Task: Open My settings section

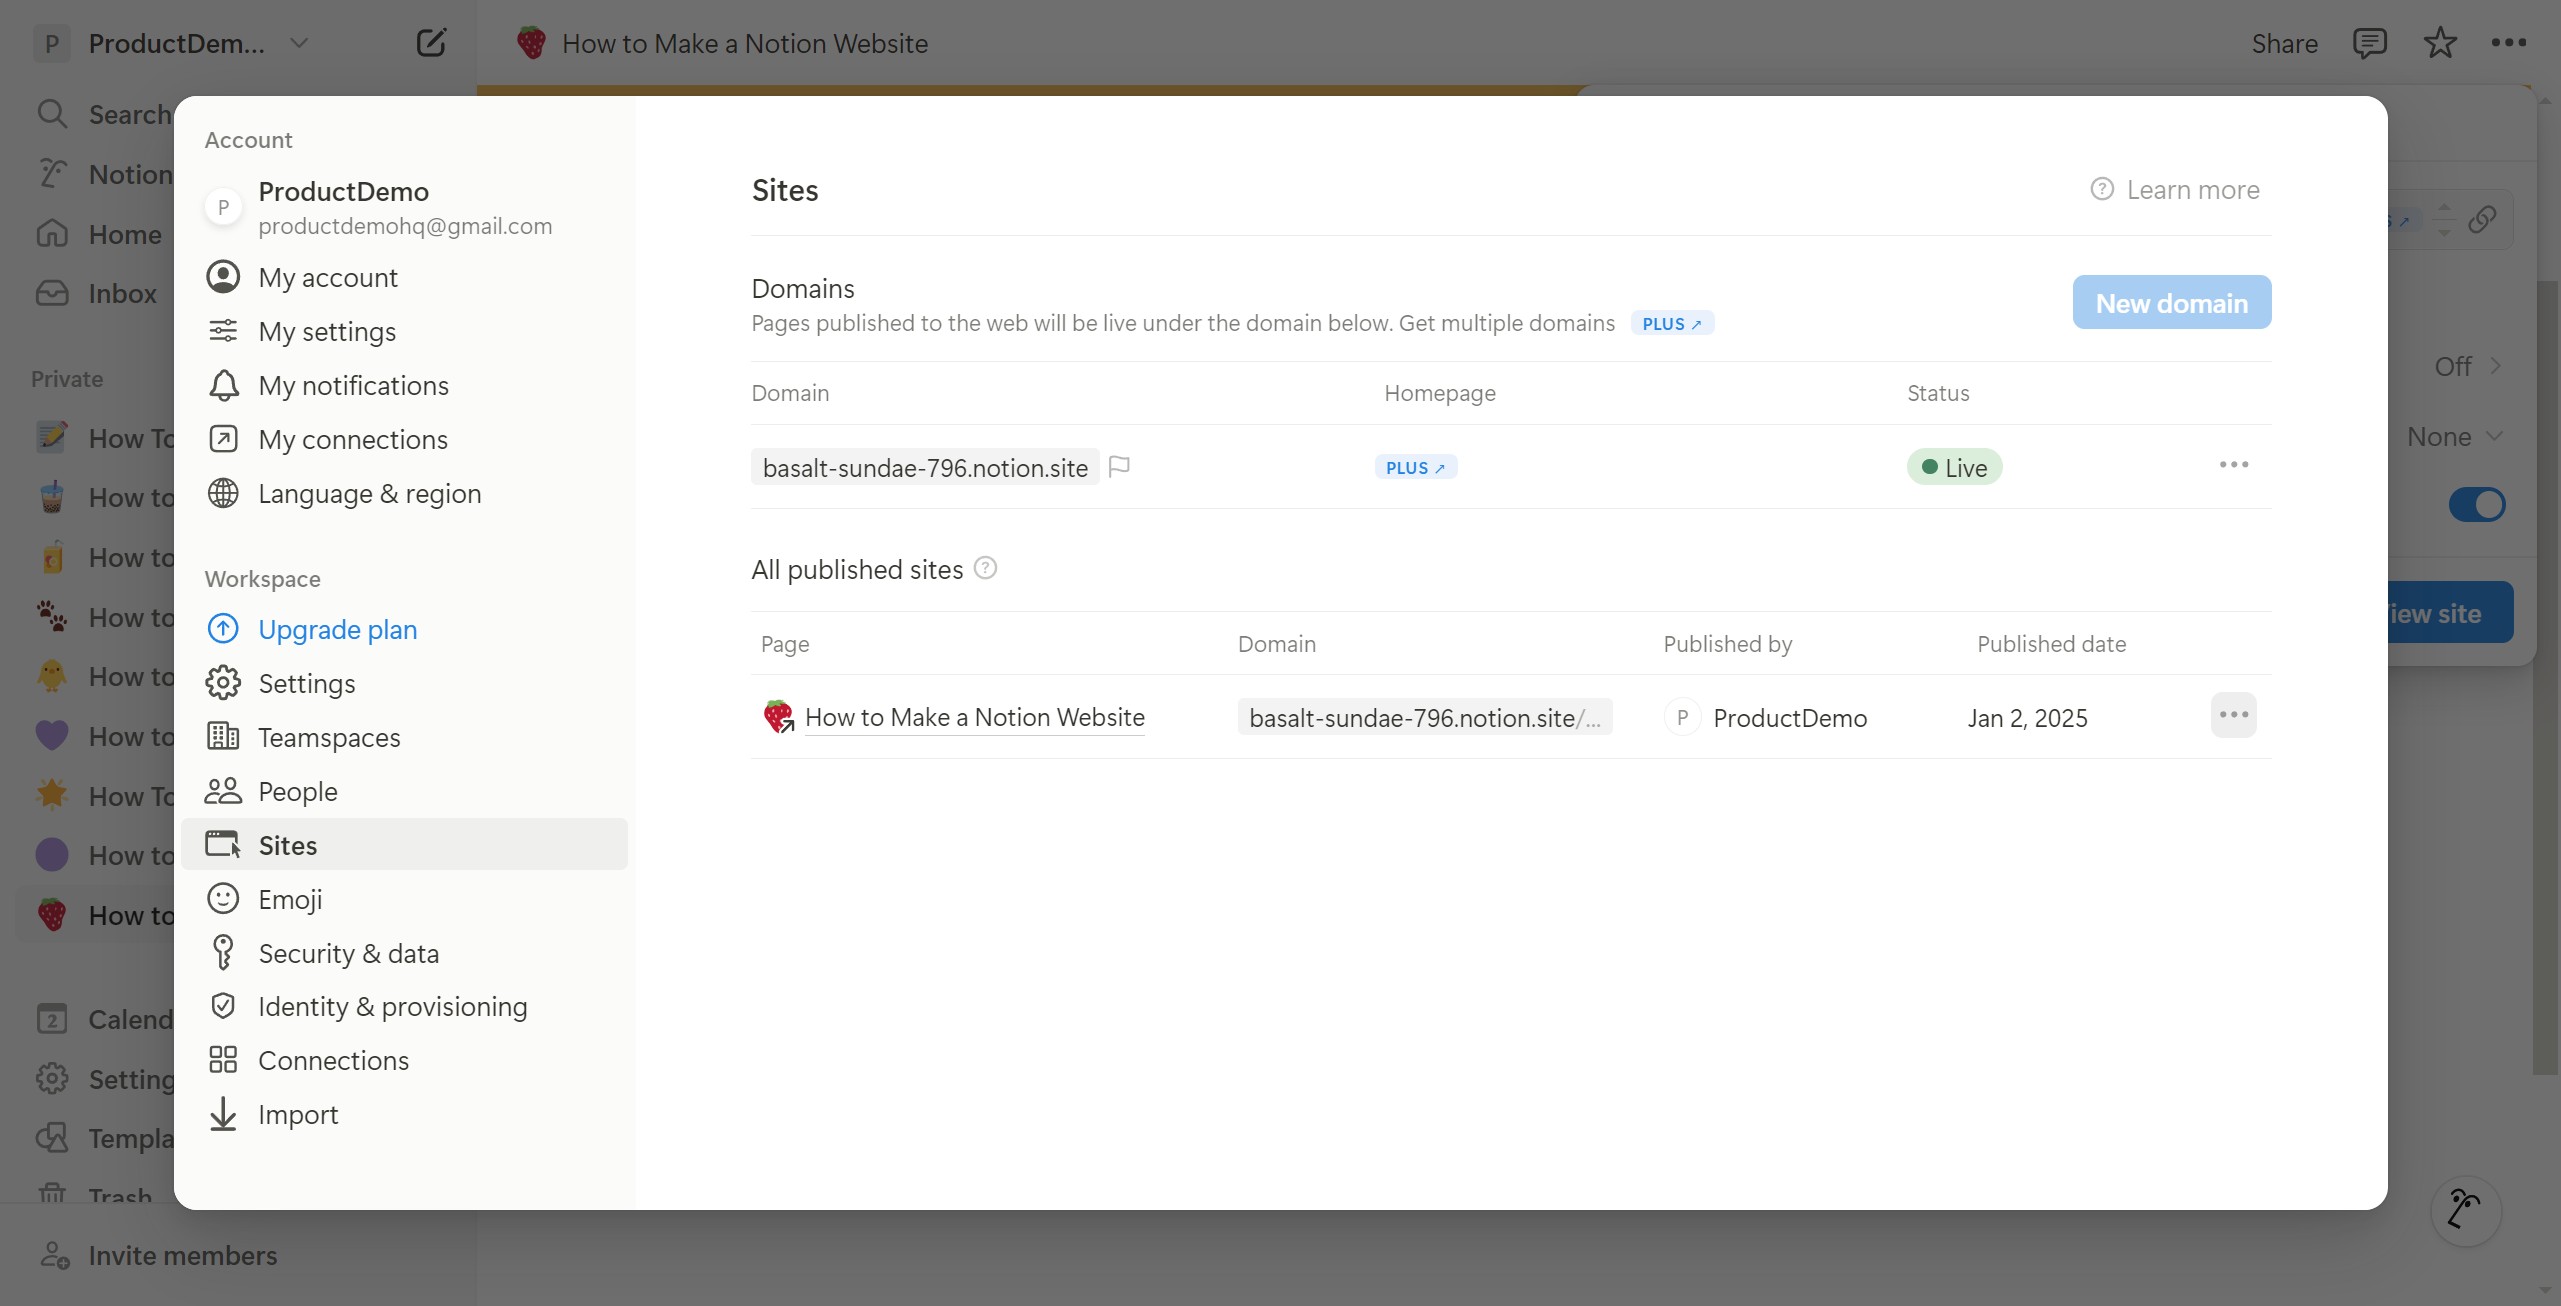Action: tap(404, 331)
